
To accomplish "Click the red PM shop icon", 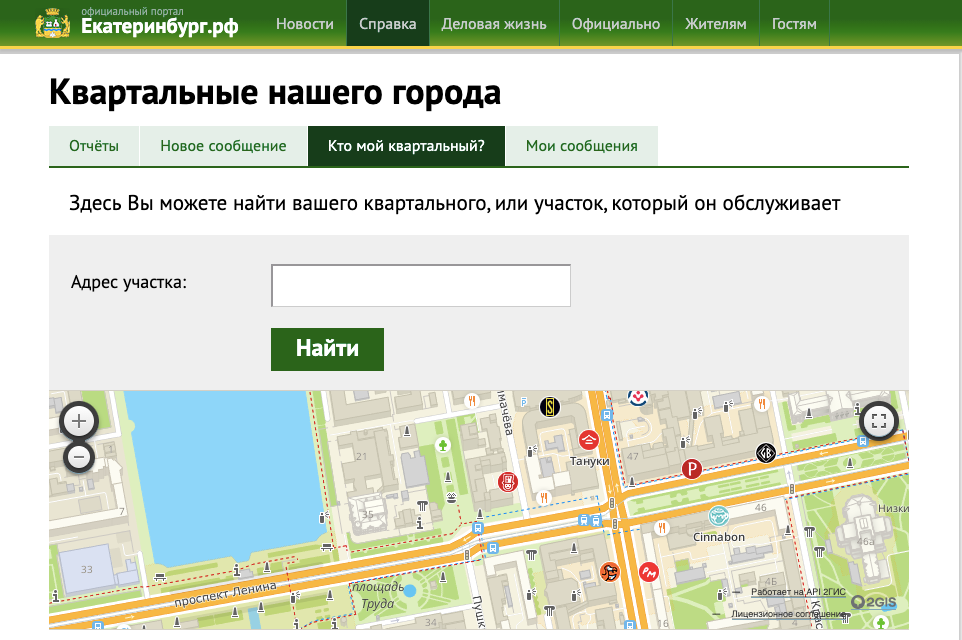I will [647, 572].
